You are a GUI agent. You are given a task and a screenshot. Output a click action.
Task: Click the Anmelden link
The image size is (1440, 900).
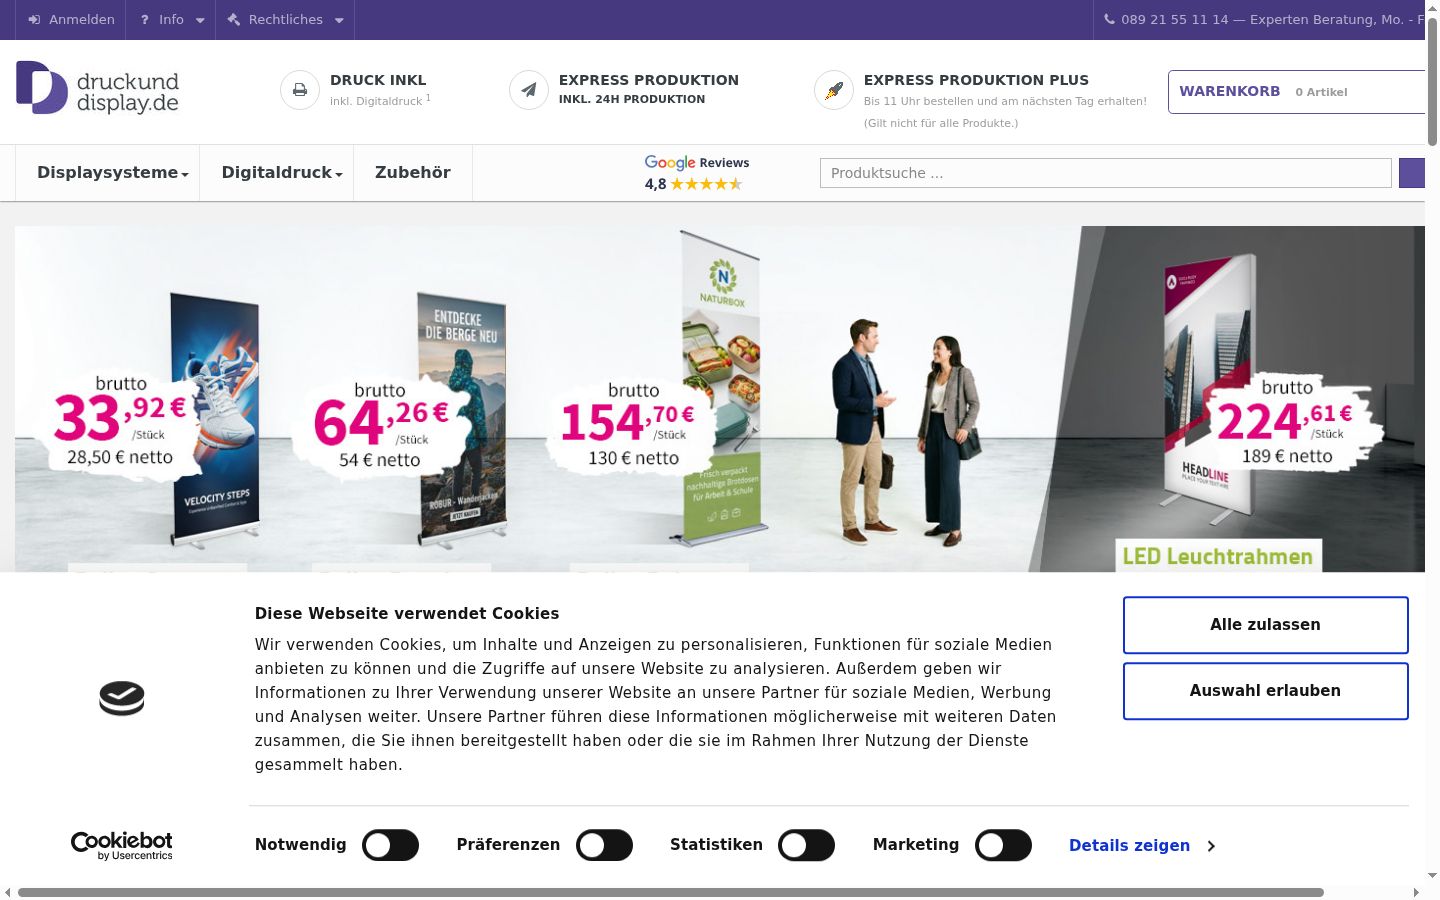pyautogui.click(x=71, y=20)
